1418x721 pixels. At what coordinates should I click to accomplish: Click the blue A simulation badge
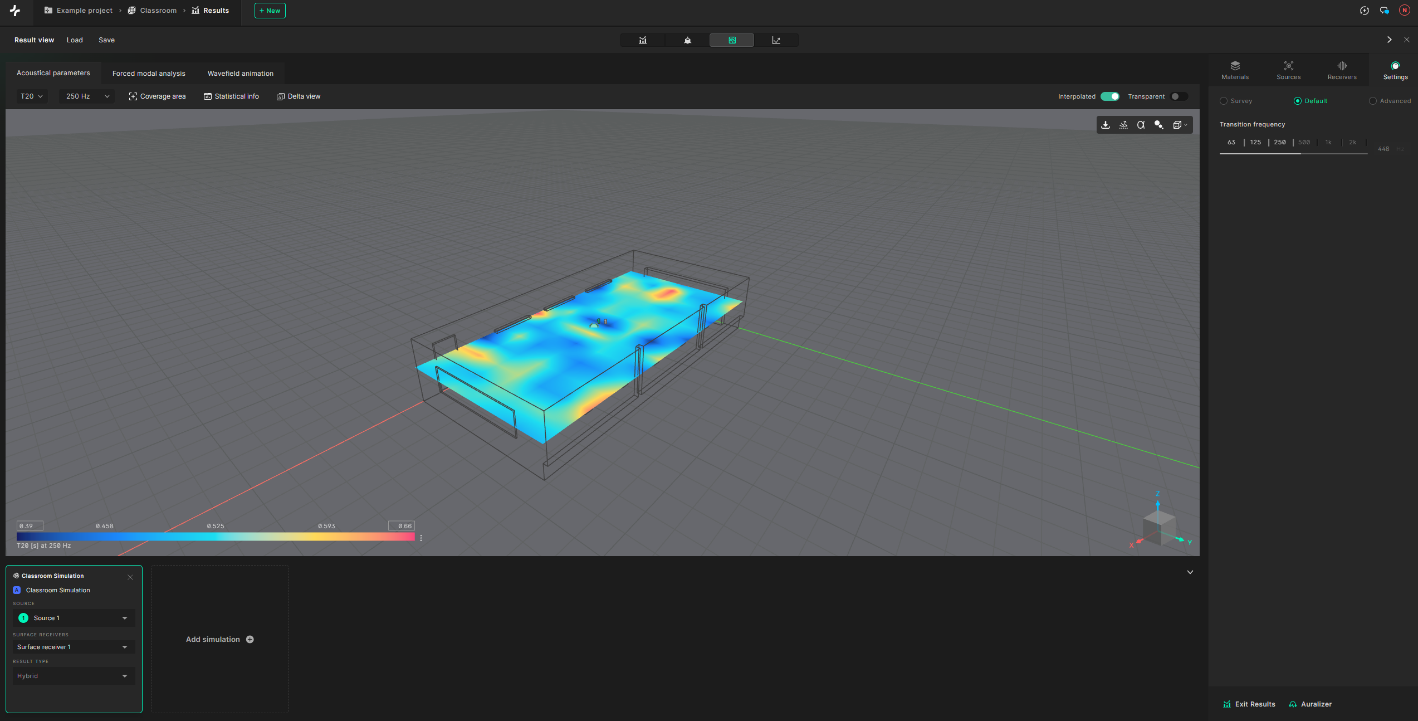[17, 590]
